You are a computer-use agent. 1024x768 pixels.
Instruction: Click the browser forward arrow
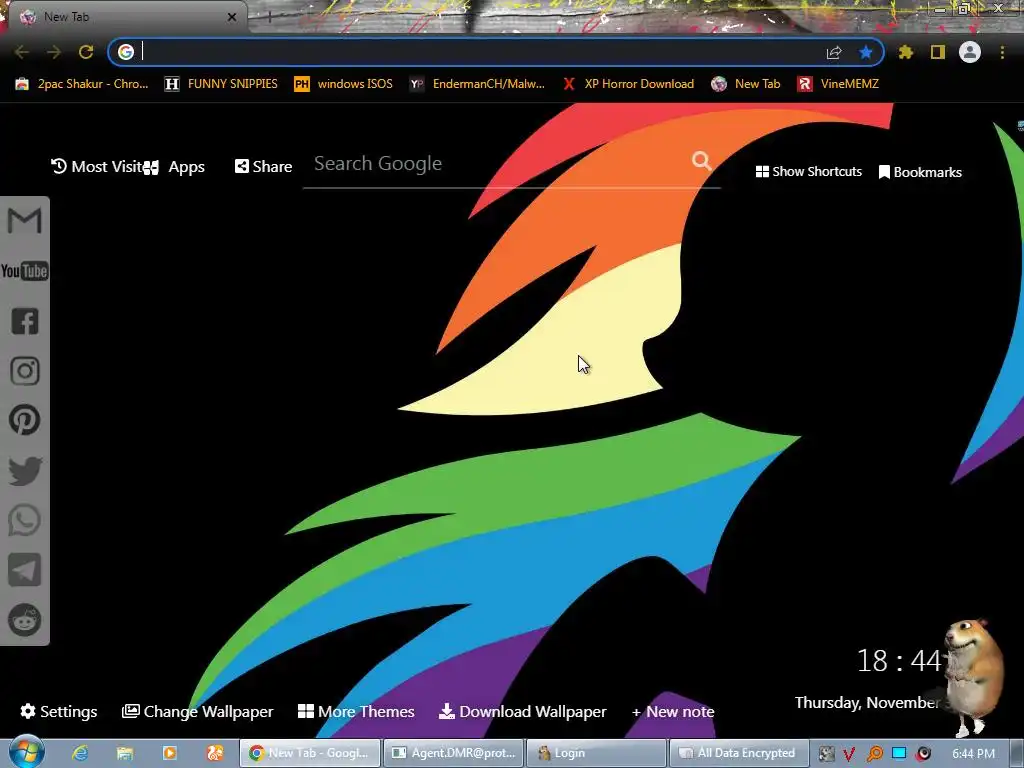(x=54, y=52)
